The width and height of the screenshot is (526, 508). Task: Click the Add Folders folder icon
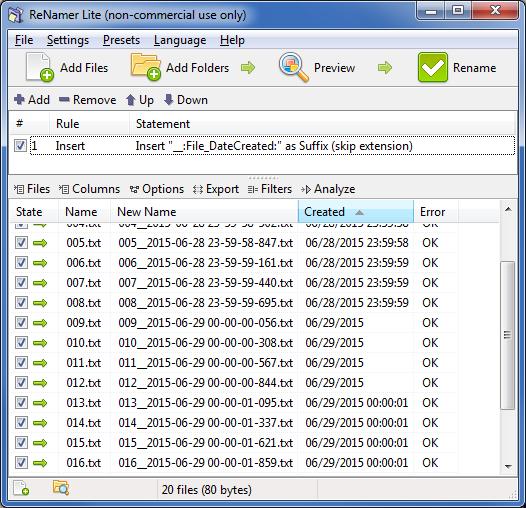click(146, 66)
